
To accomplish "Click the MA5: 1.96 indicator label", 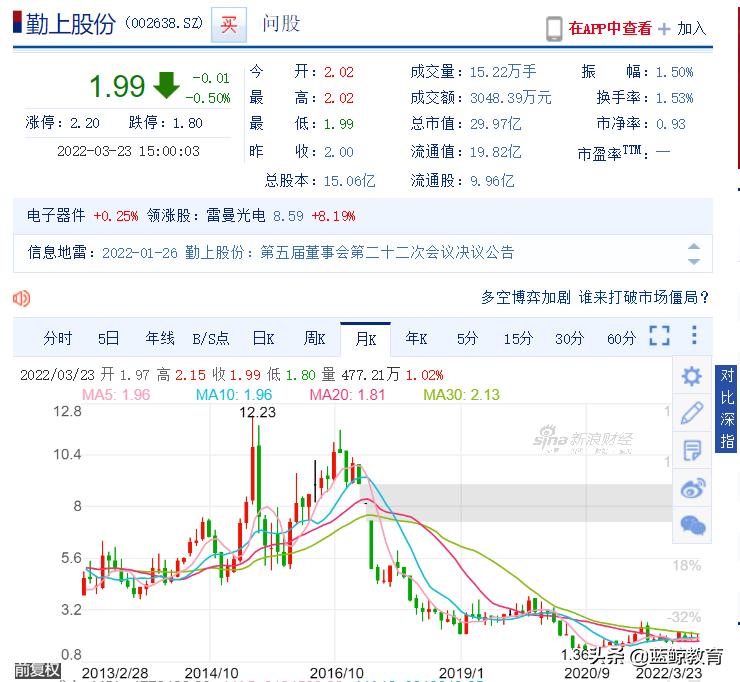I will [x=116, y=395].
